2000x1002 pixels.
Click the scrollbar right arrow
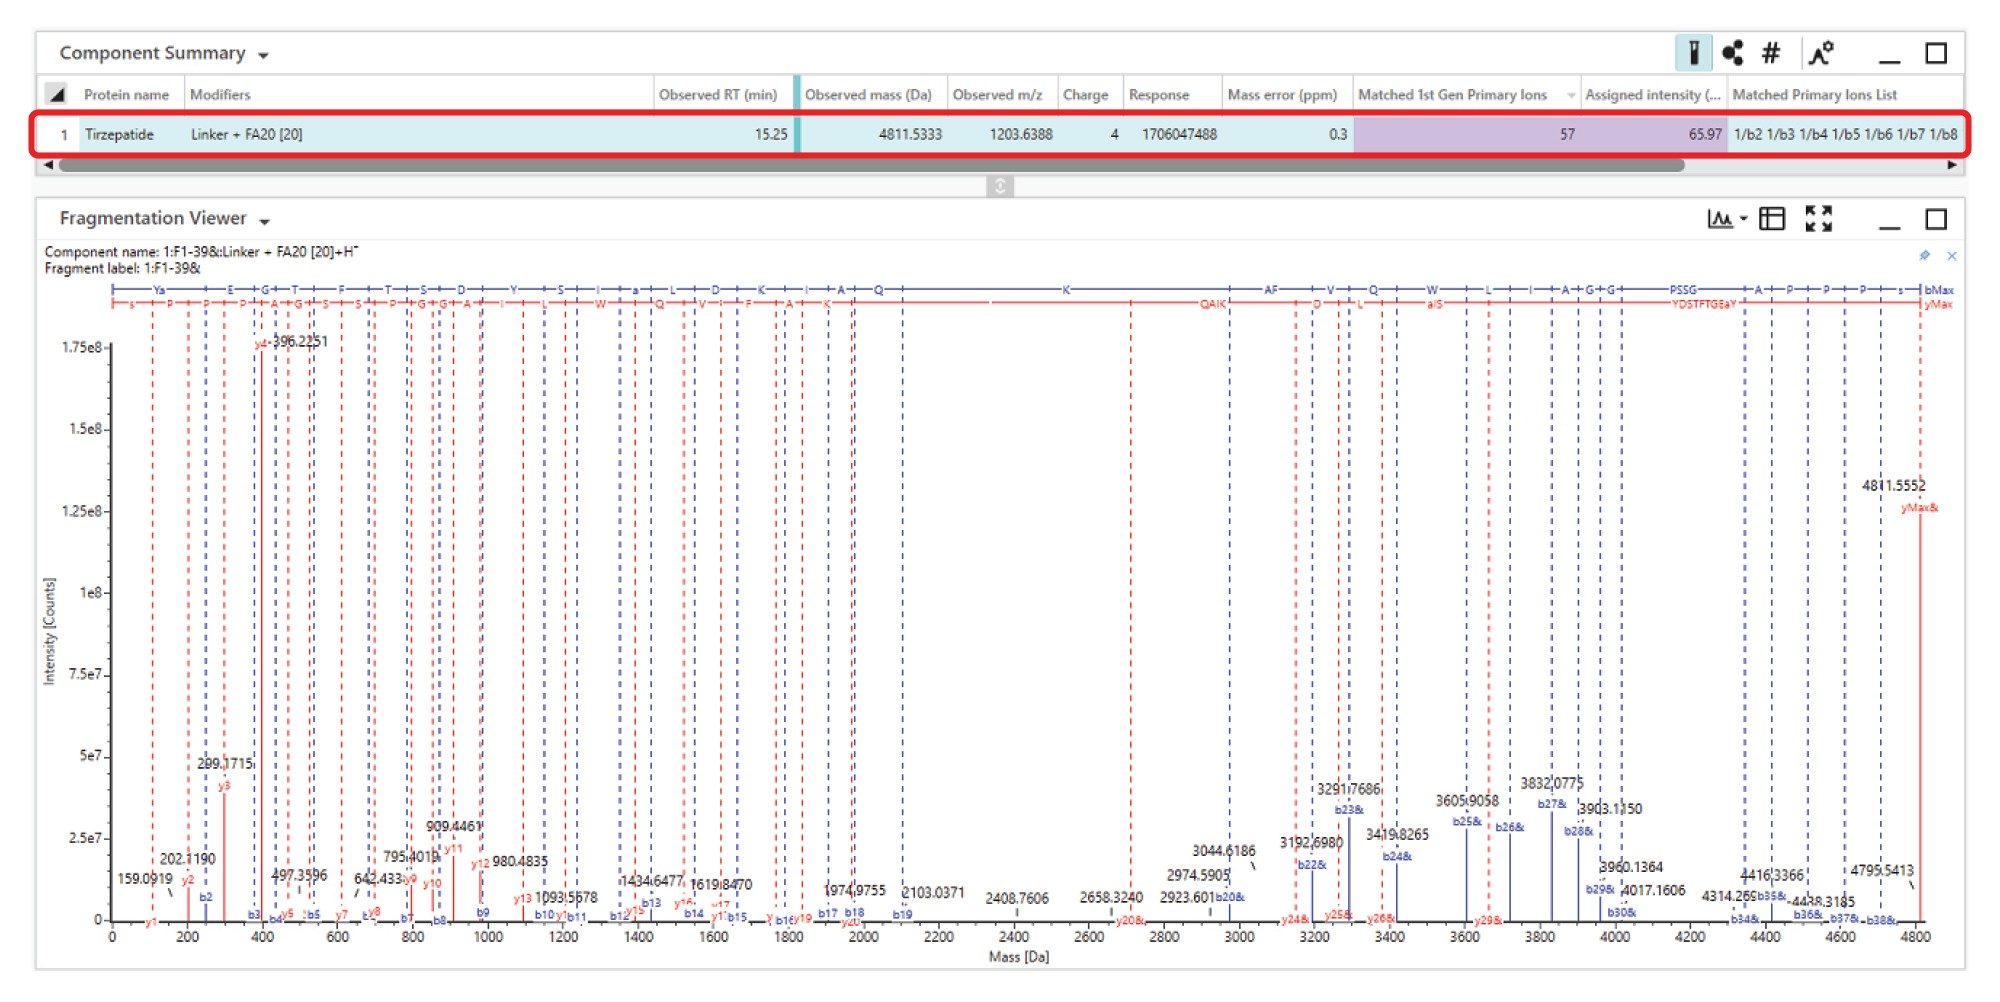[1952, 165]
